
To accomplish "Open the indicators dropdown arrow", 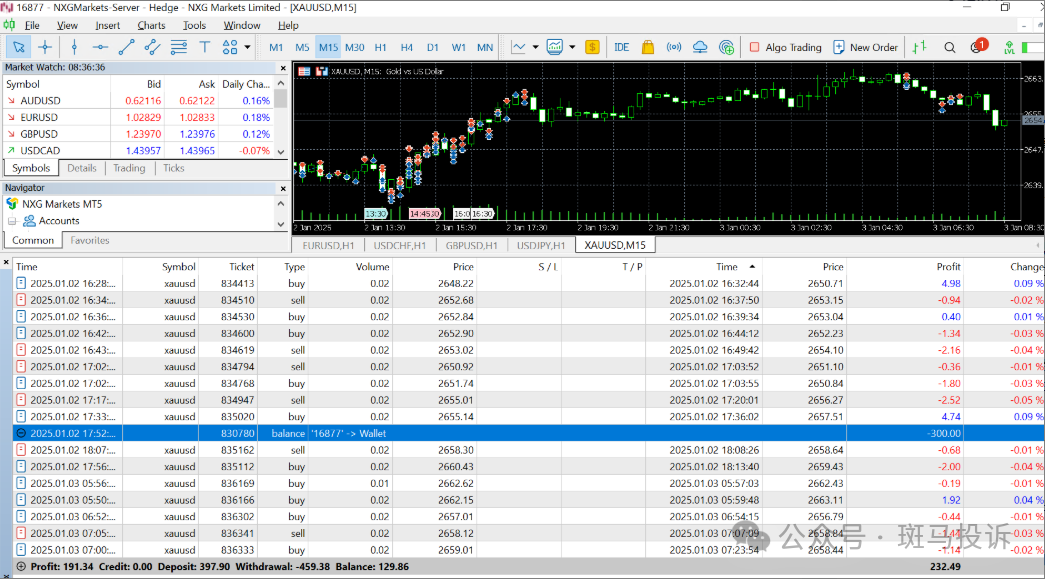I will tap(572, 47).
